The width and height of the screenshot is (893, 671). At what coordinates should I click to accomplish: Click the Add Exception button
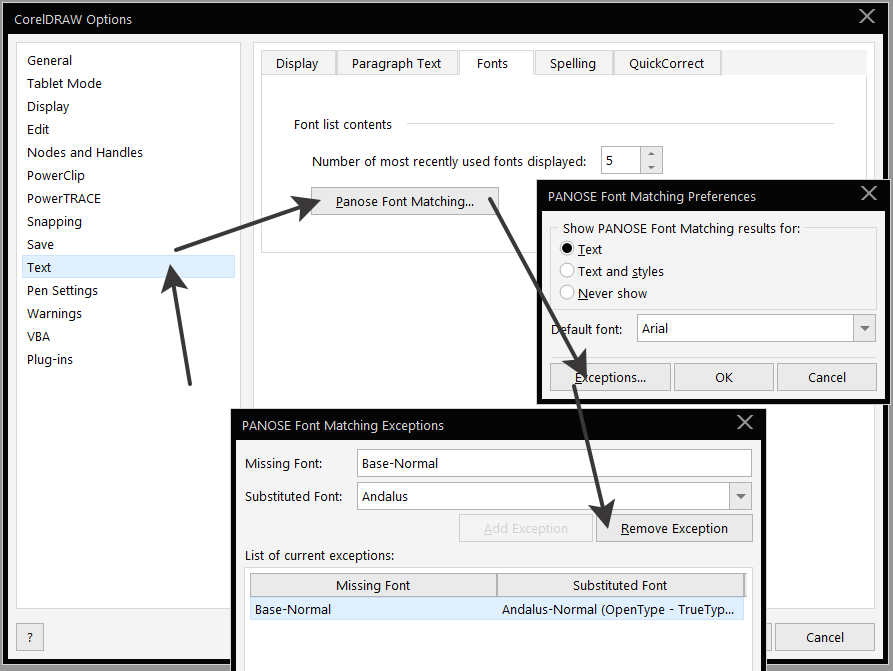pos(526,529)
